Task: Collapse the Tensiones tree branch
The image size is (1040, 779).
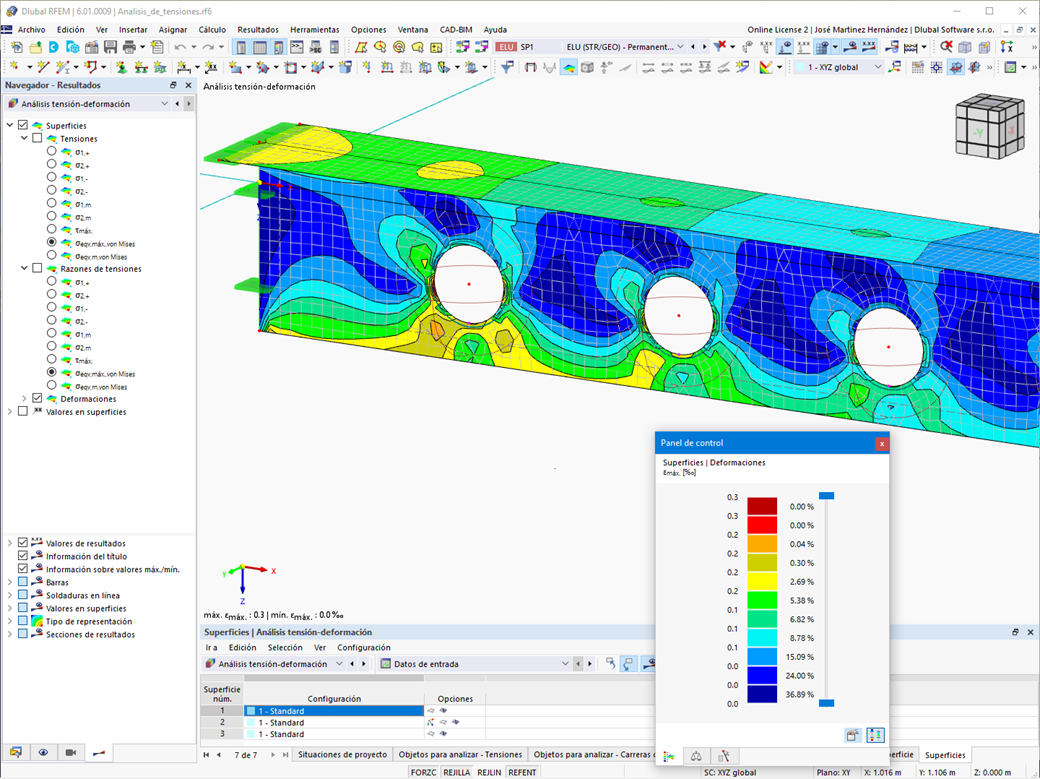Action: pos(25,138)
